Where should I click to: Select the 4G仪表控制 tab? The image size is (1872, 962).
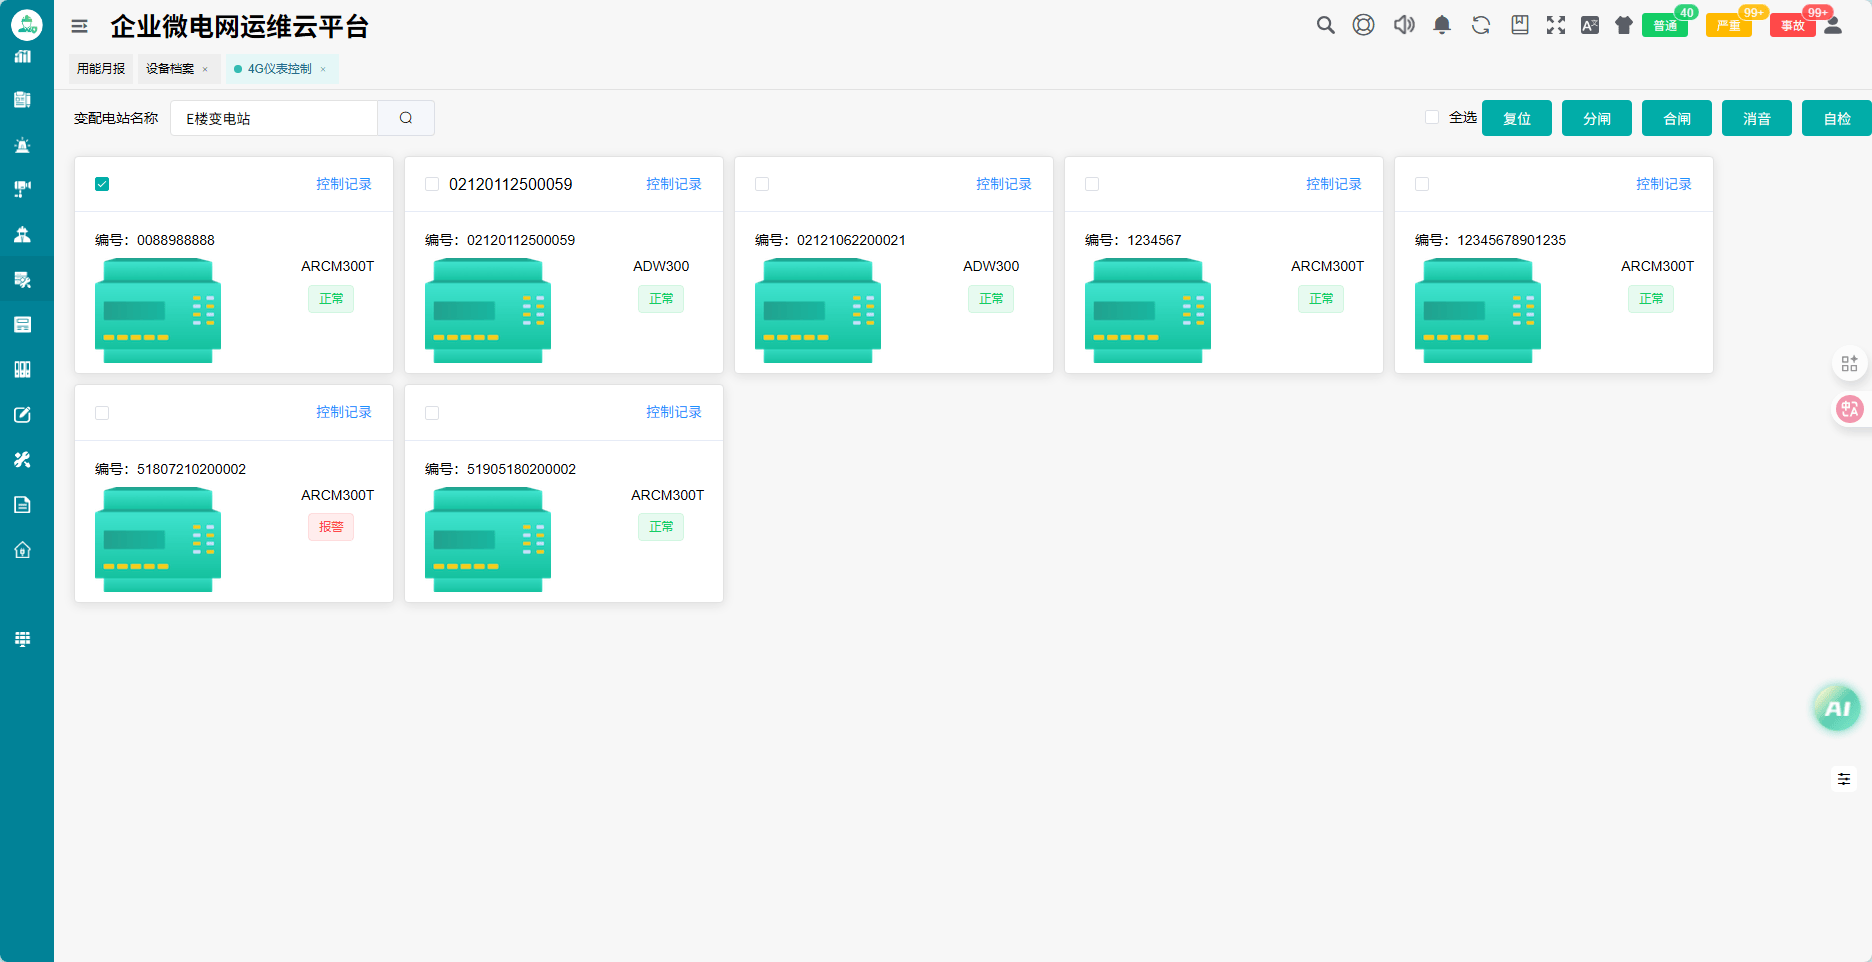(x=280, y=69)
